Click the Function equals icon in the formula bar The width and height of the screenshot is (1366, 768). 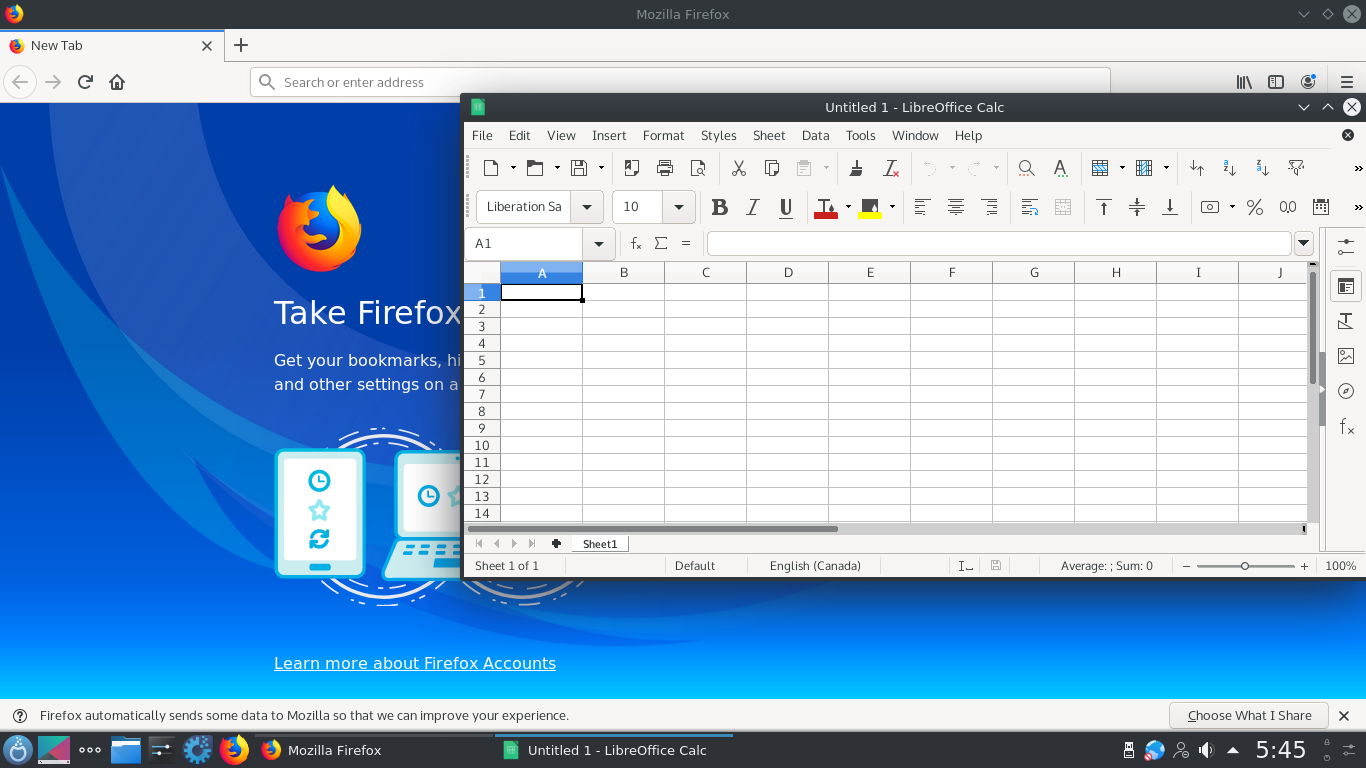coord(686,243)
